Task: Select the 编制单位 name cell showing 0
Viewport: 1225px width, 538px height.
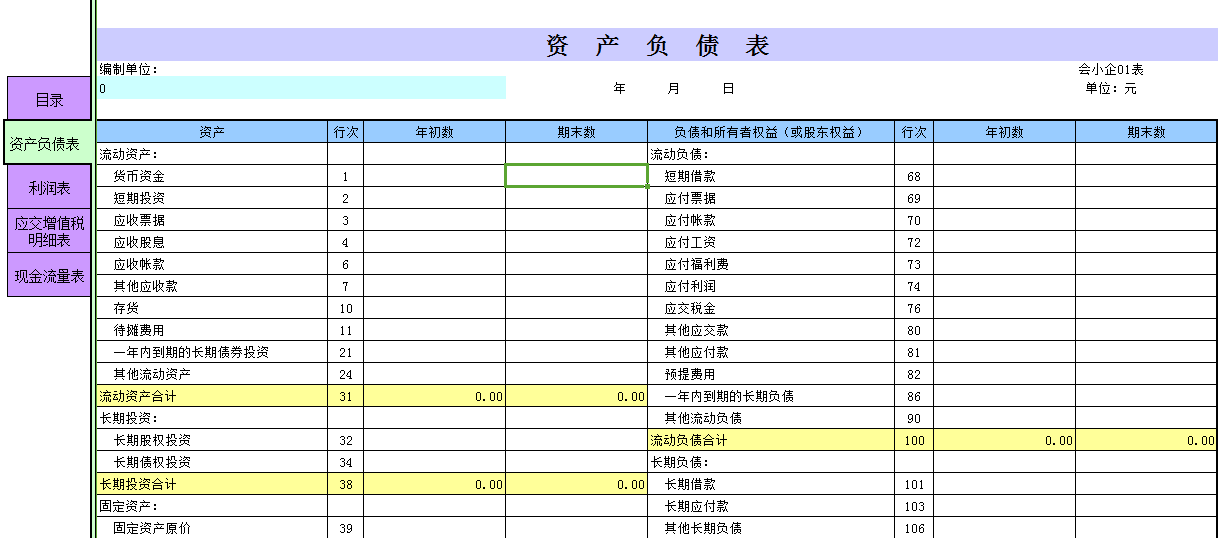Action: click(301, 88)
